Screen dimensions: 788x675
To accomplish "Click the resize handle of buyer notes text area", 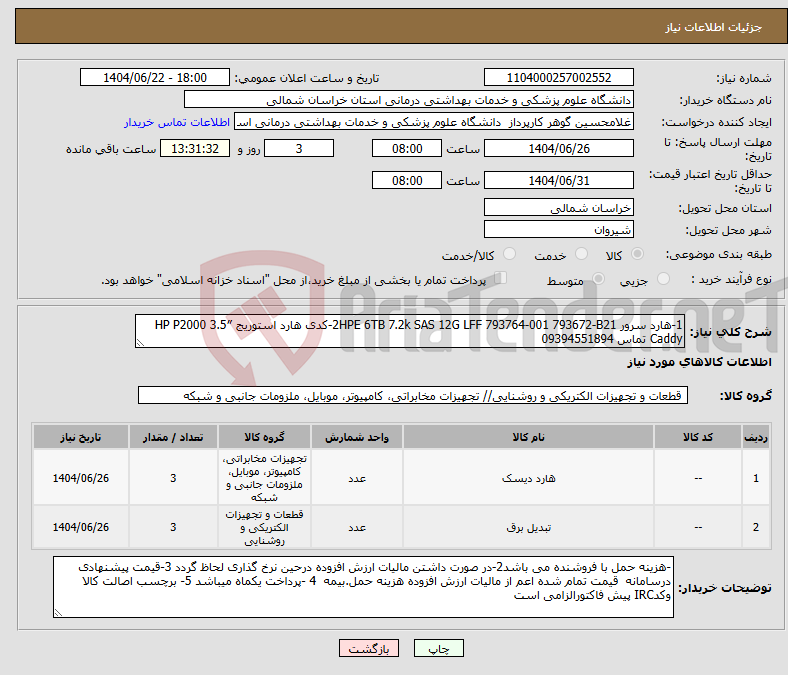I will (58, 613).
